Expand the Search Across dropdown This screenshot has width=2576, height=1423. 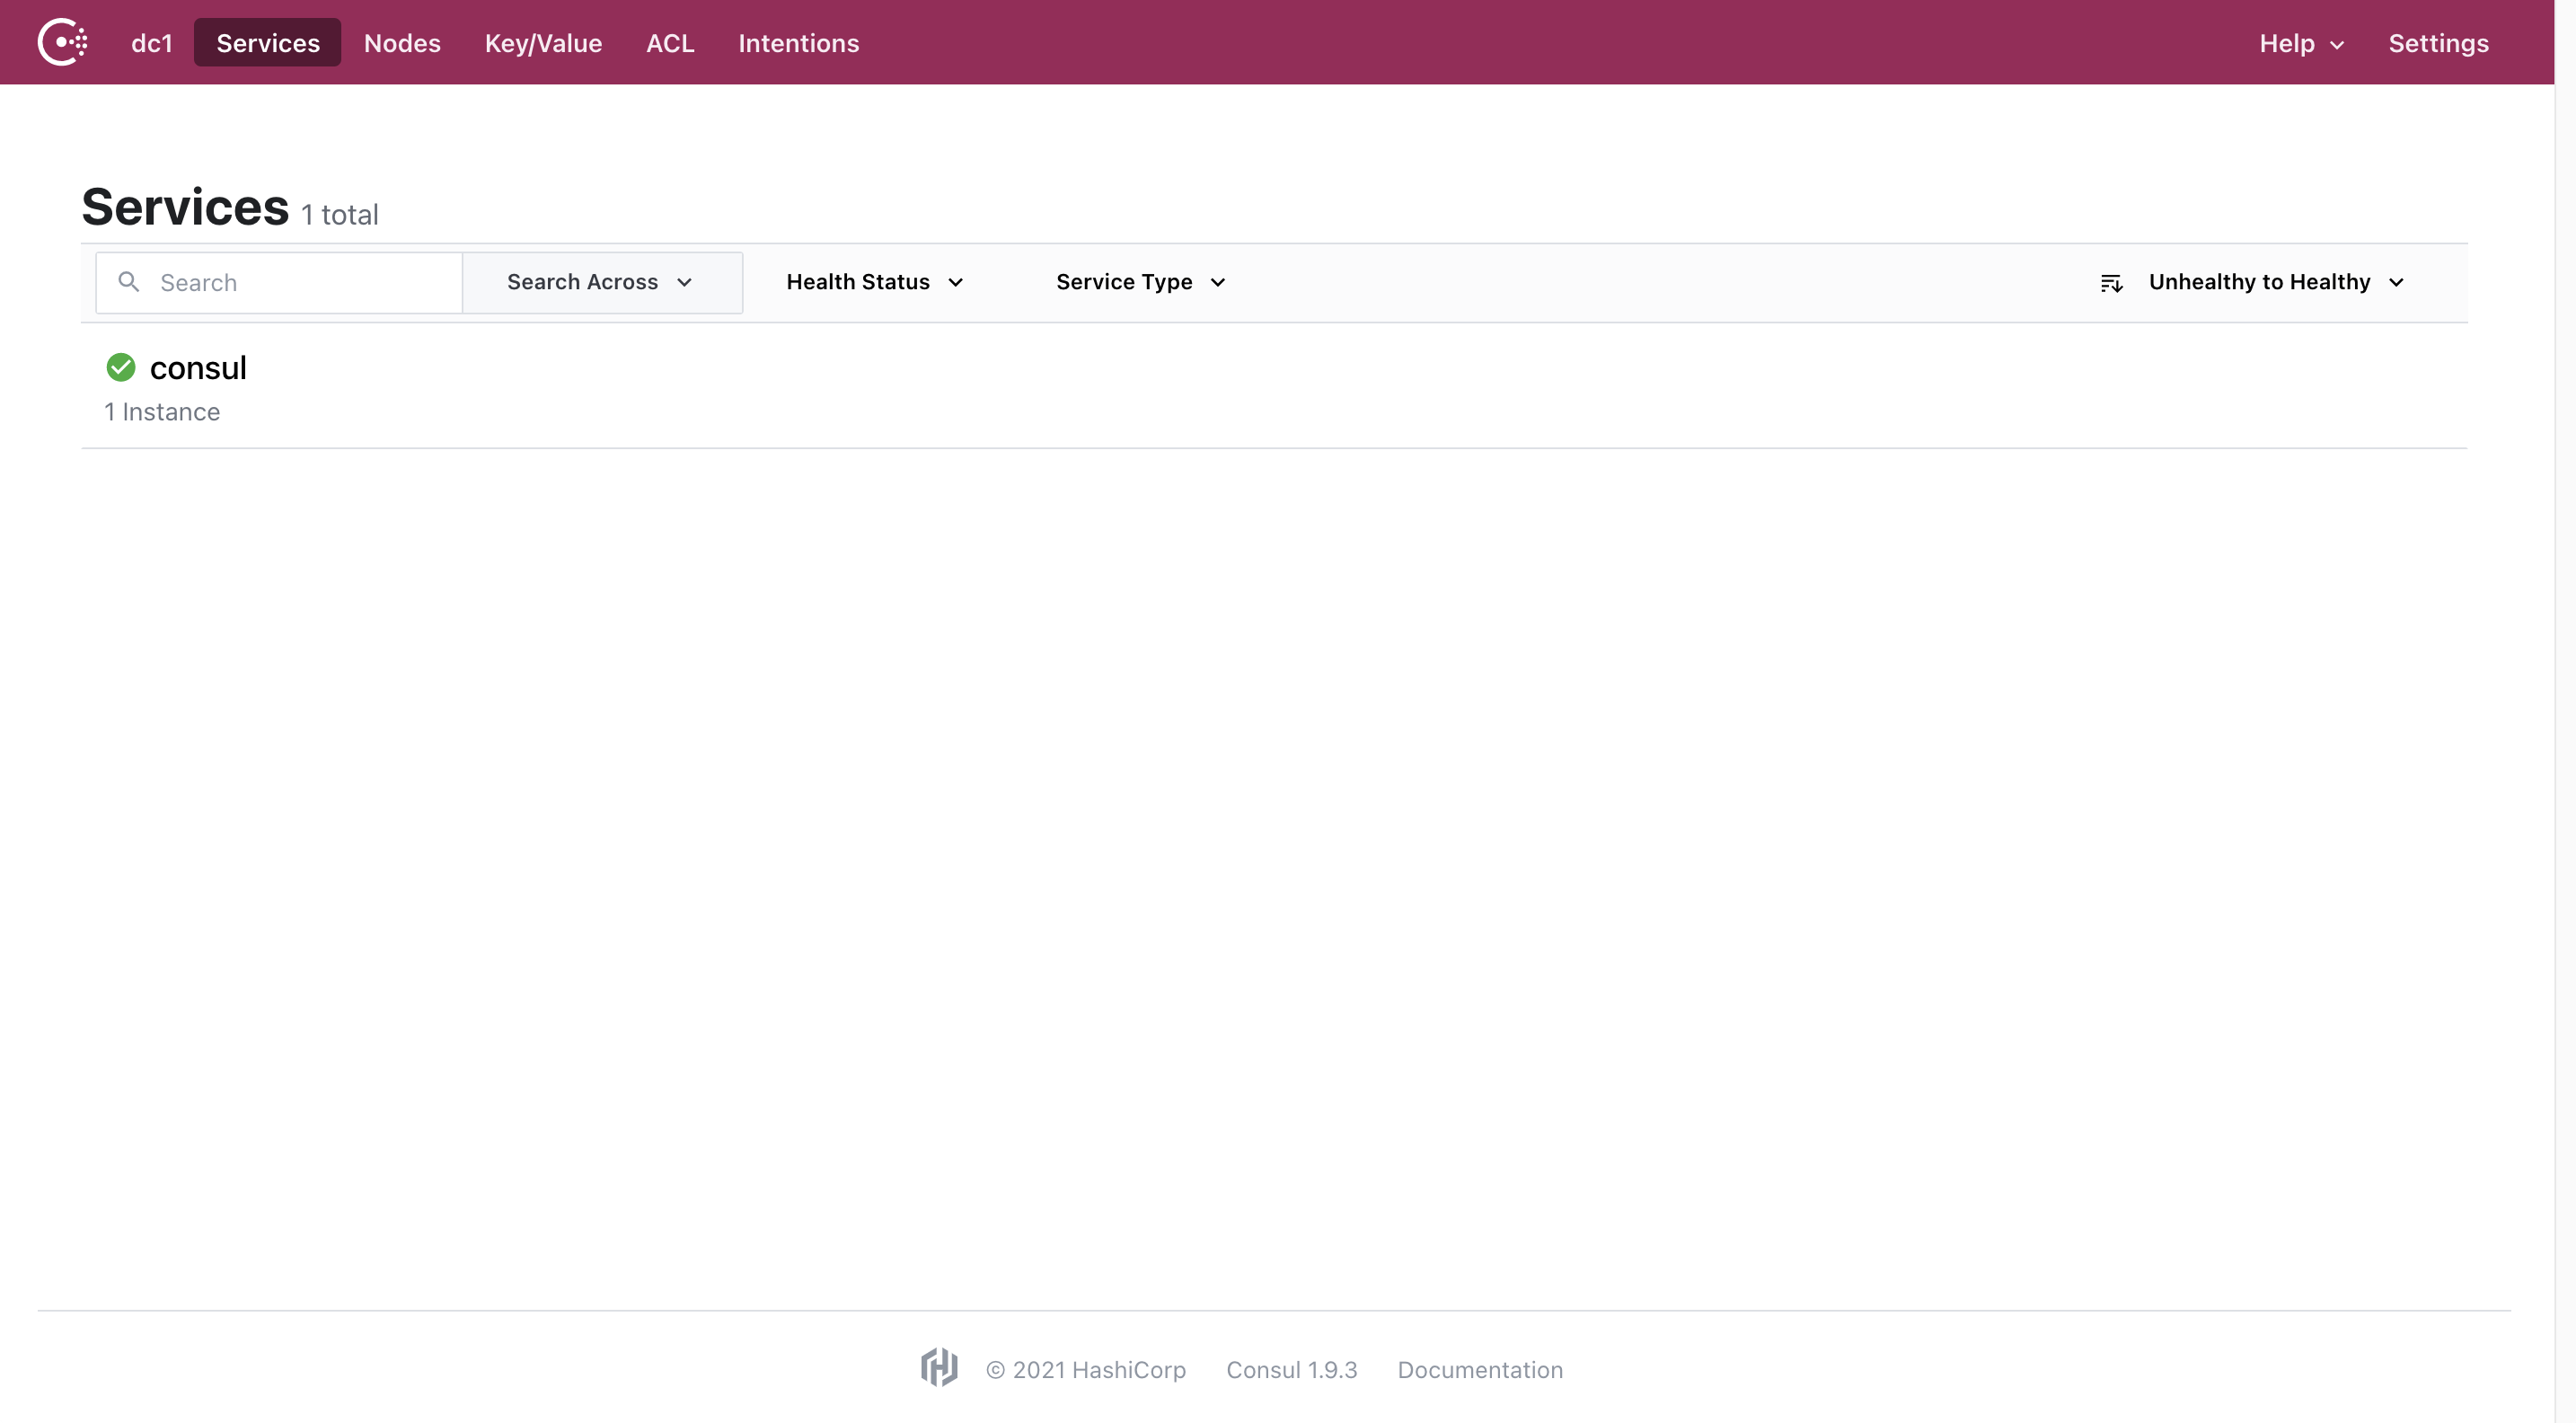point(600,283)
